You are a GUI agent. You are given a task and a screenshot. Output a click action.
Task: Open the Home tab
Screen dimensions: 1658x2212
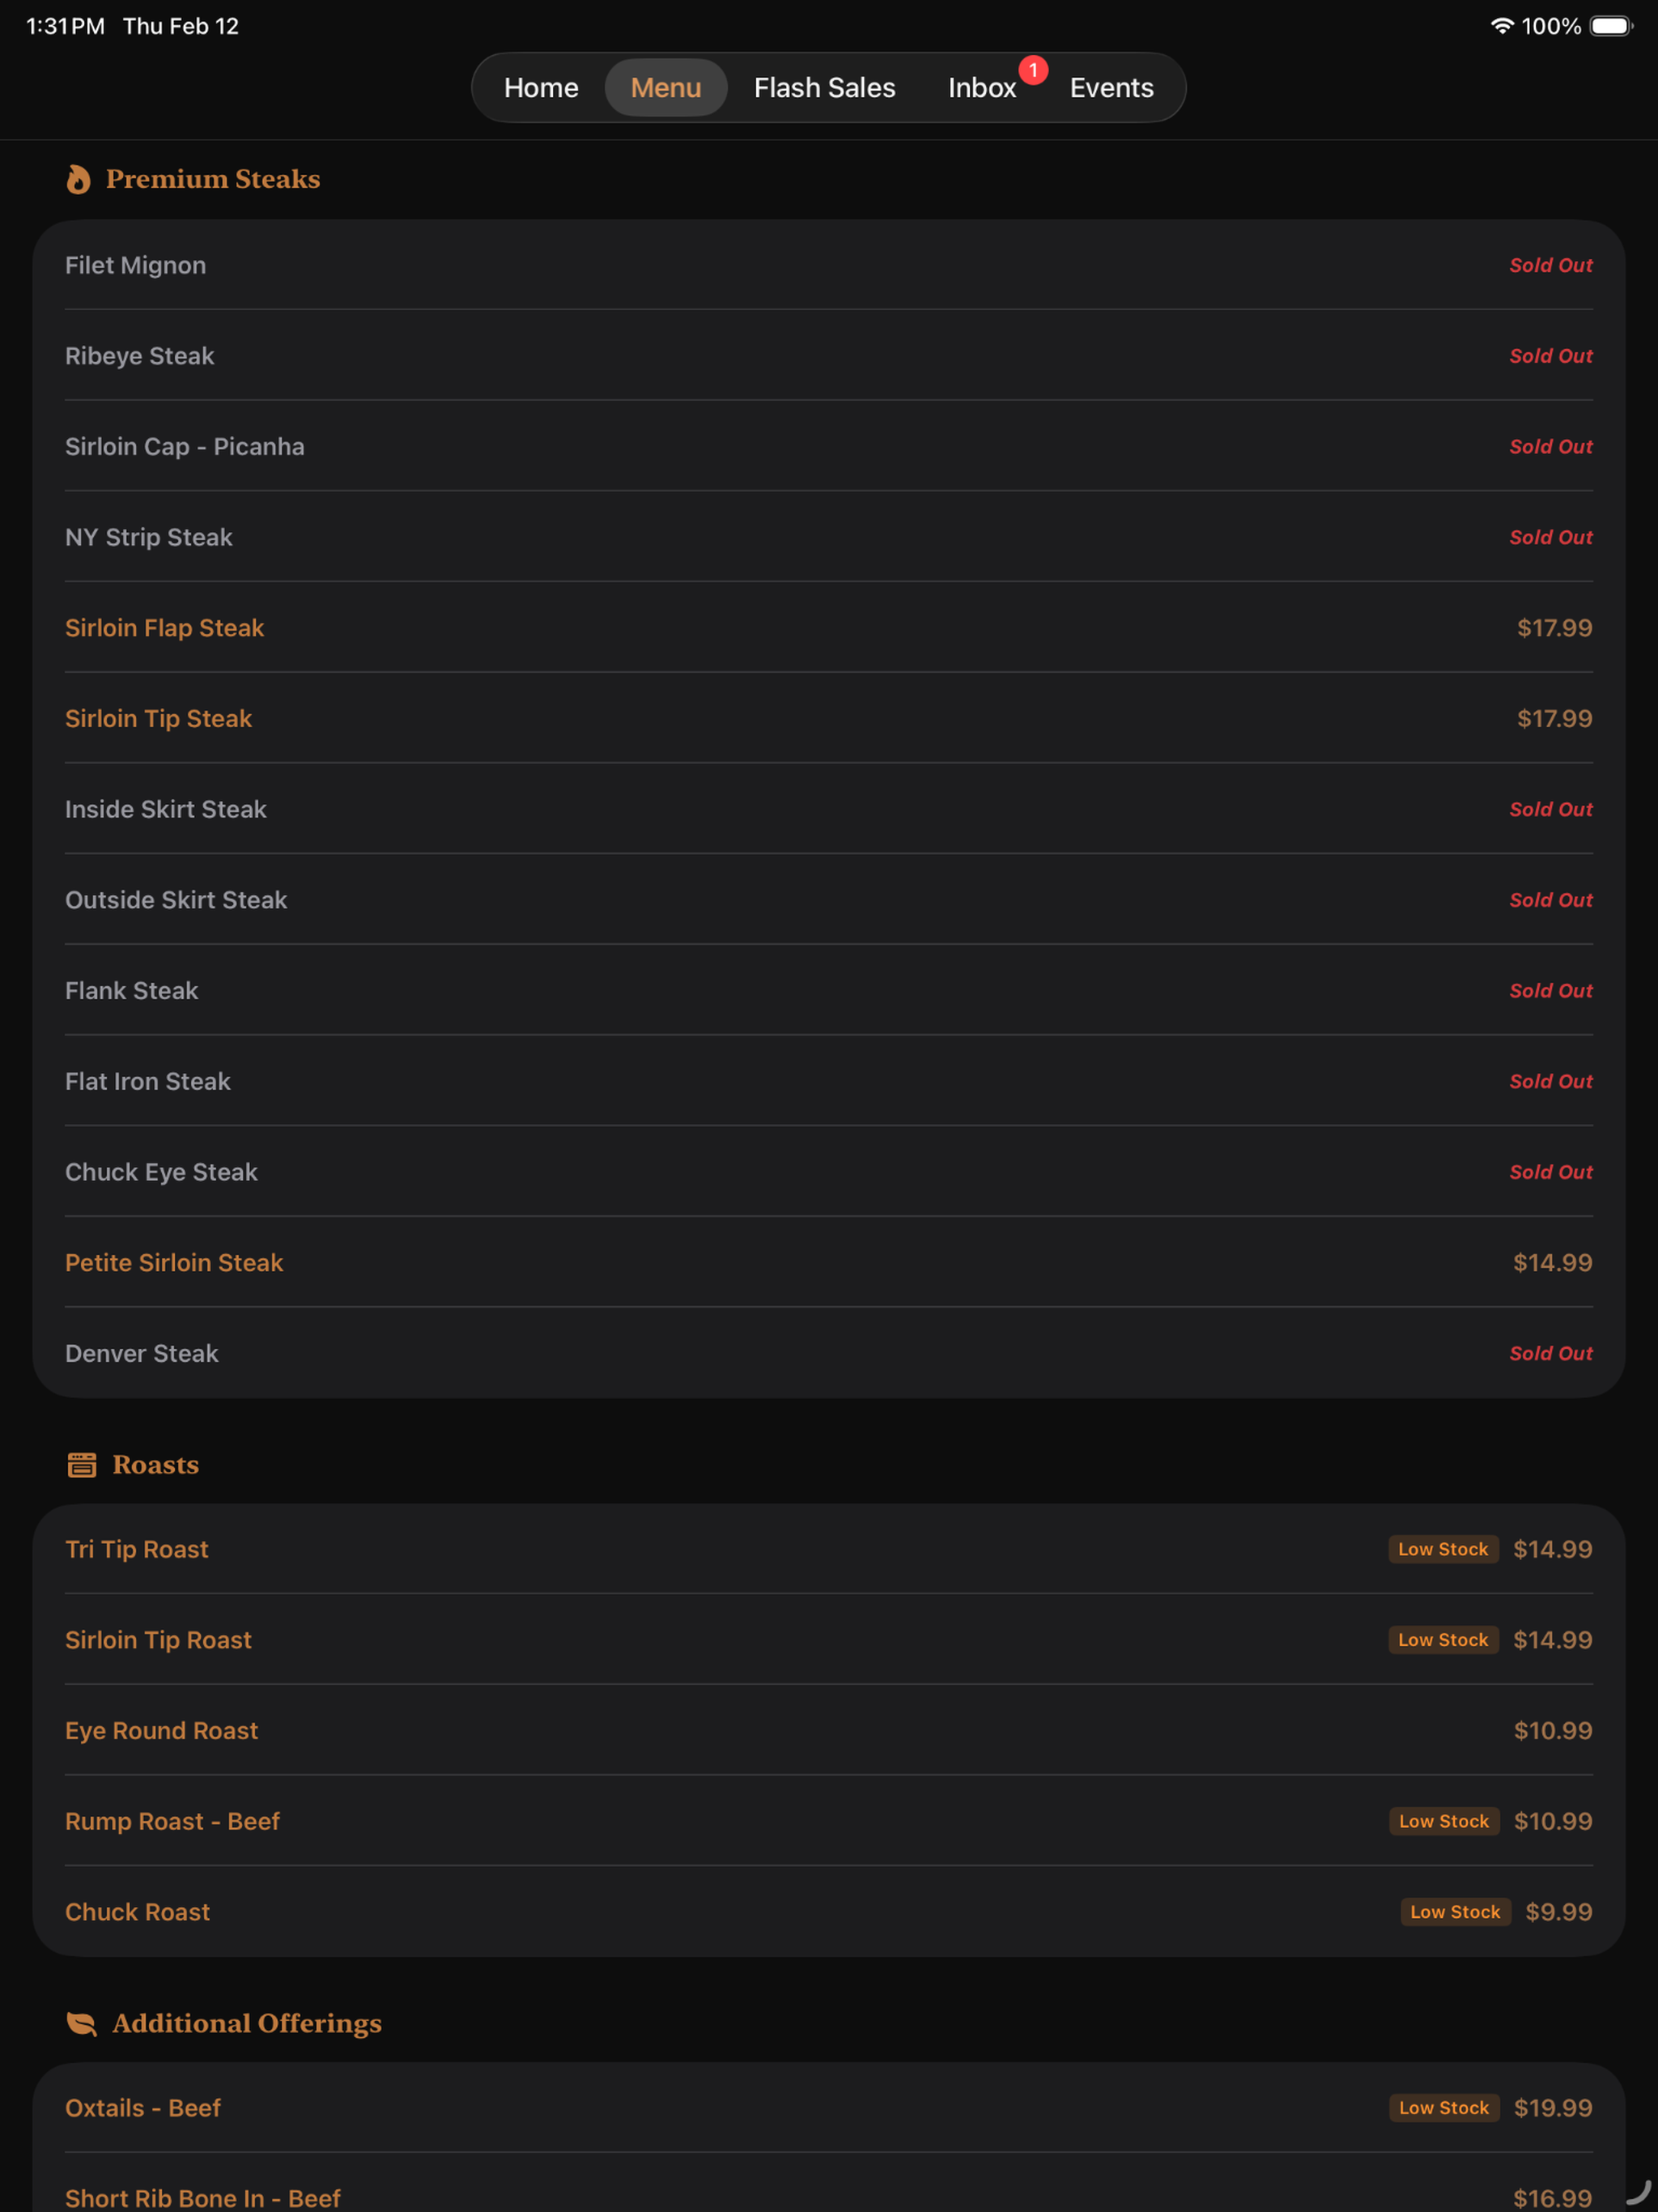click(541, 88)
